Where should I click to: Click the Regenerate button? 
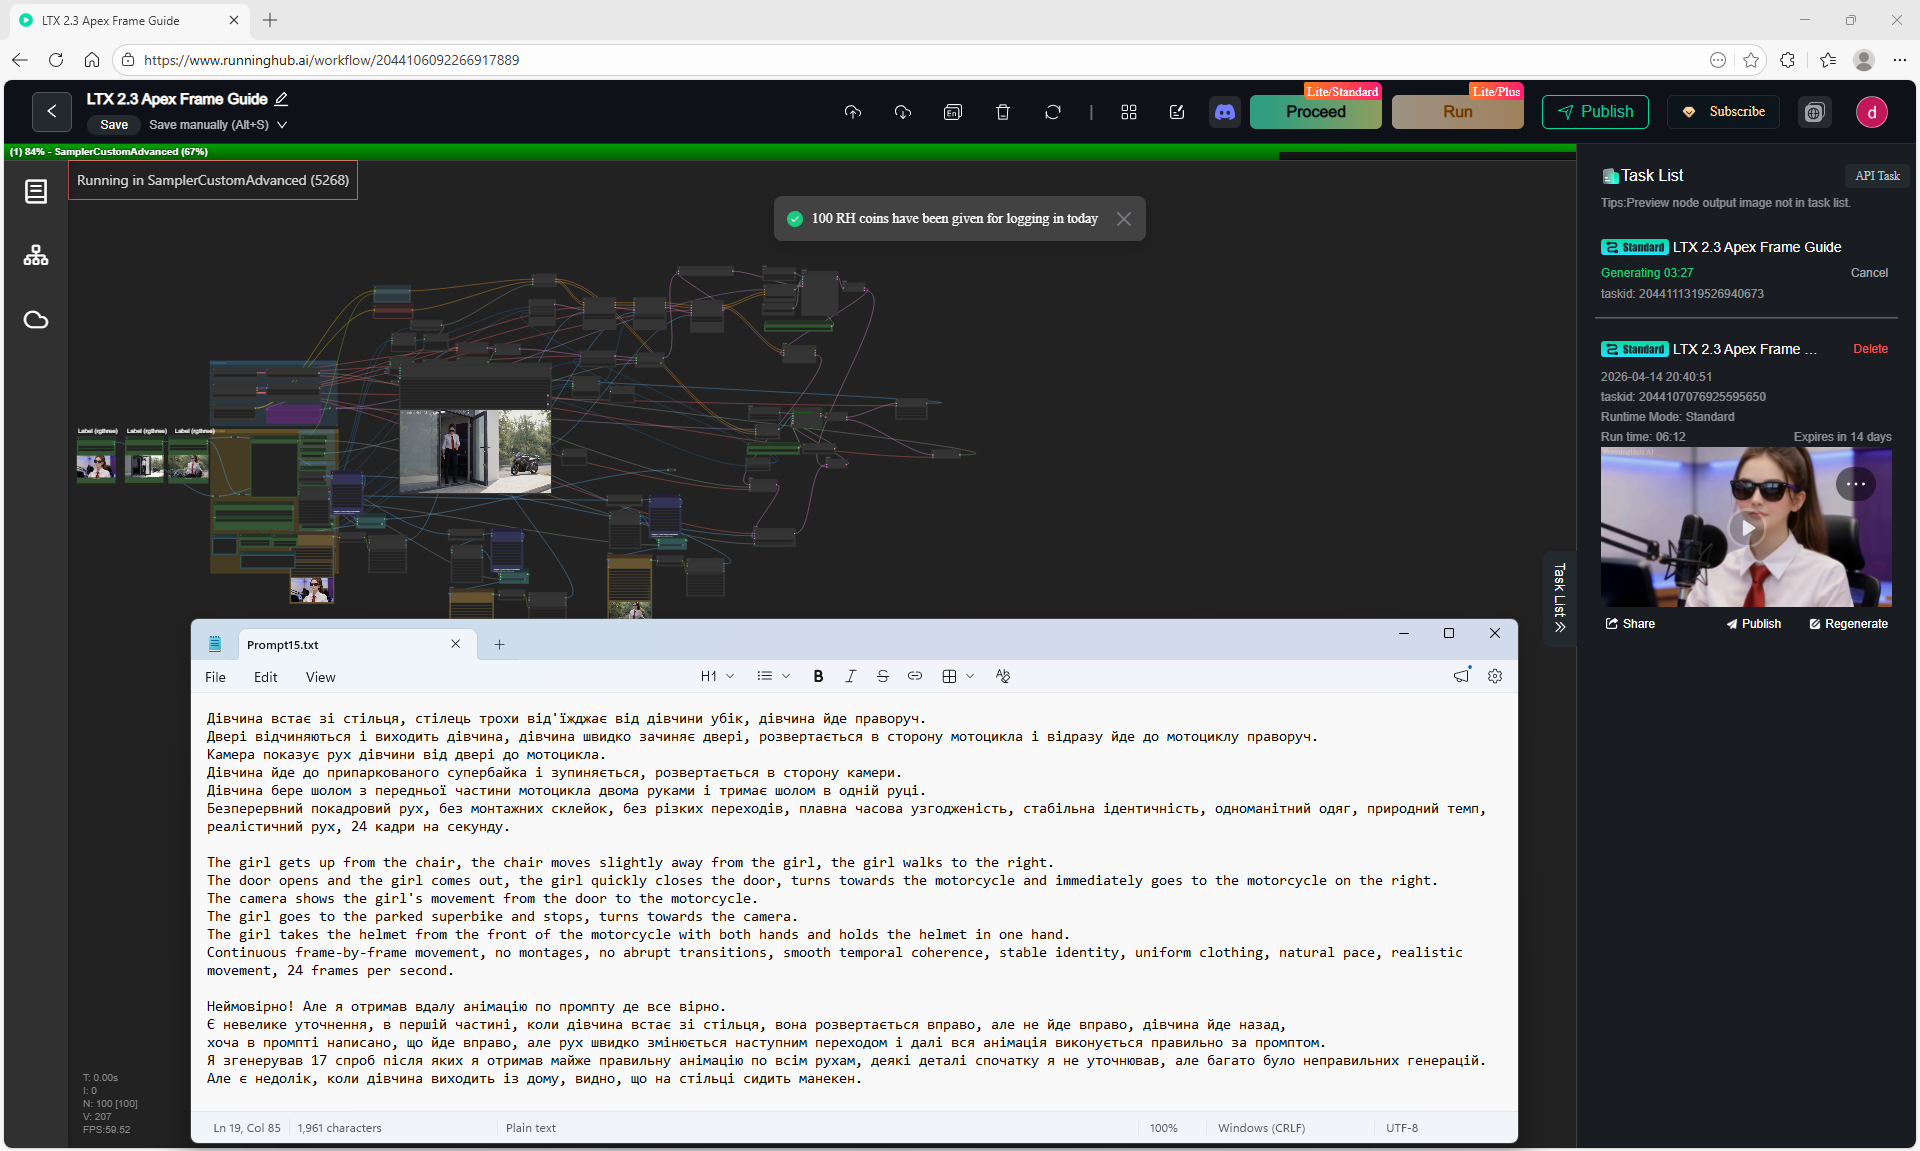[x=1848, y=624]
